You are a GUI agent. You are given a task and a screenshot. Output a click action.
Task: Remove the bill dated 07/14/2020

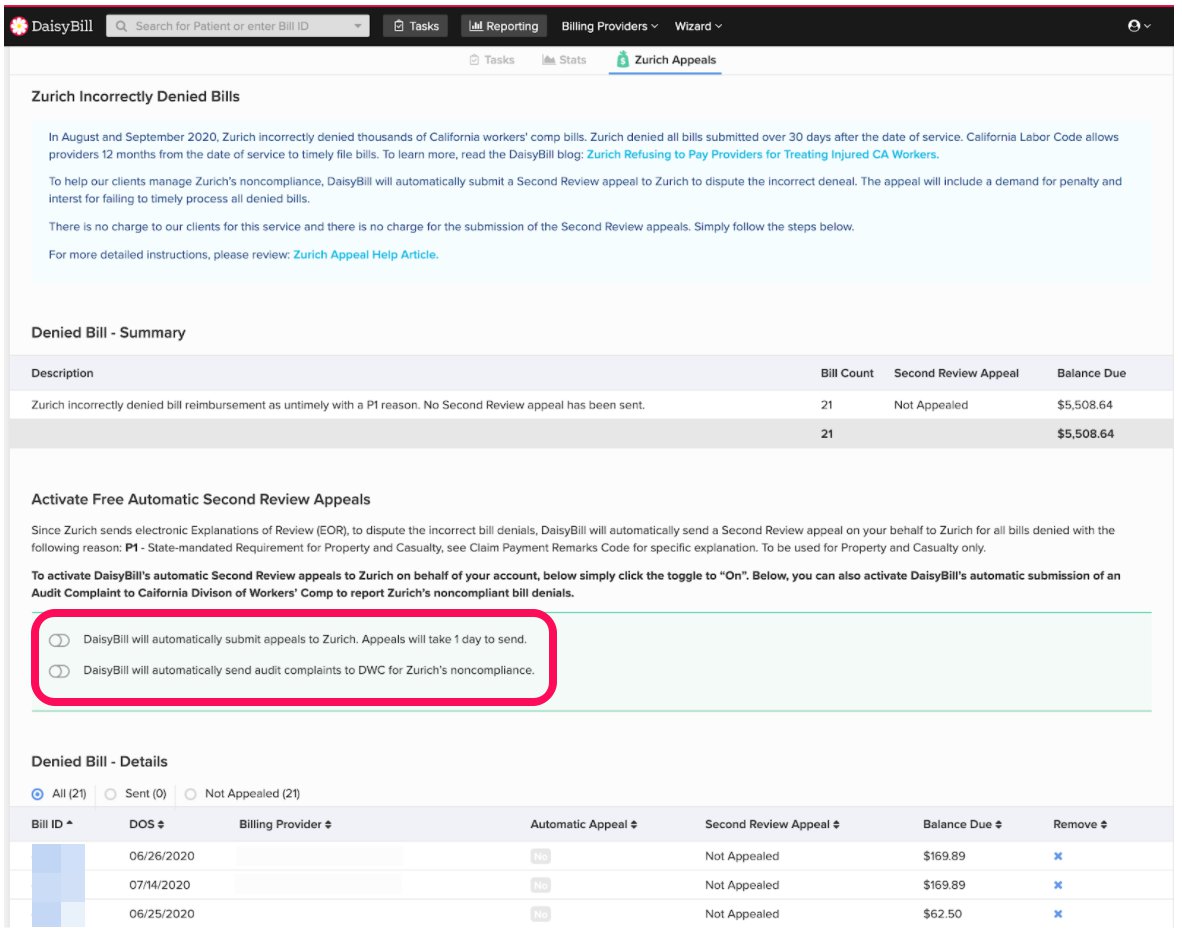(1057, 885)
